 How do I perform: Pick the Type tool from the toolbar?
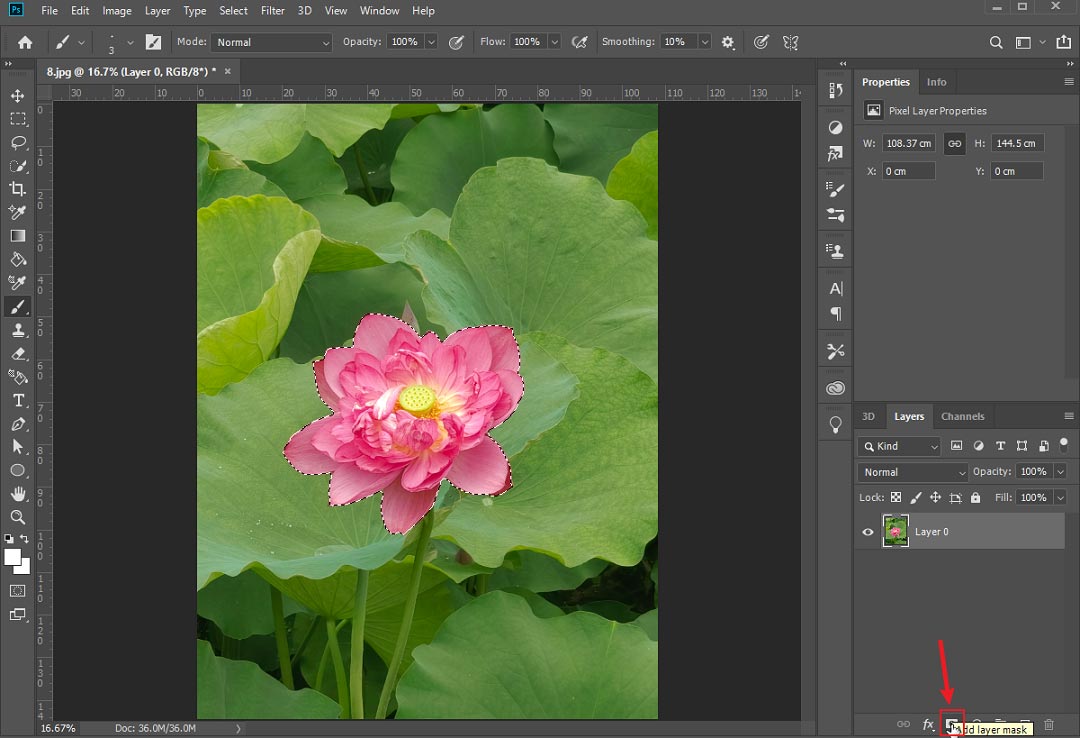(18, 400)
